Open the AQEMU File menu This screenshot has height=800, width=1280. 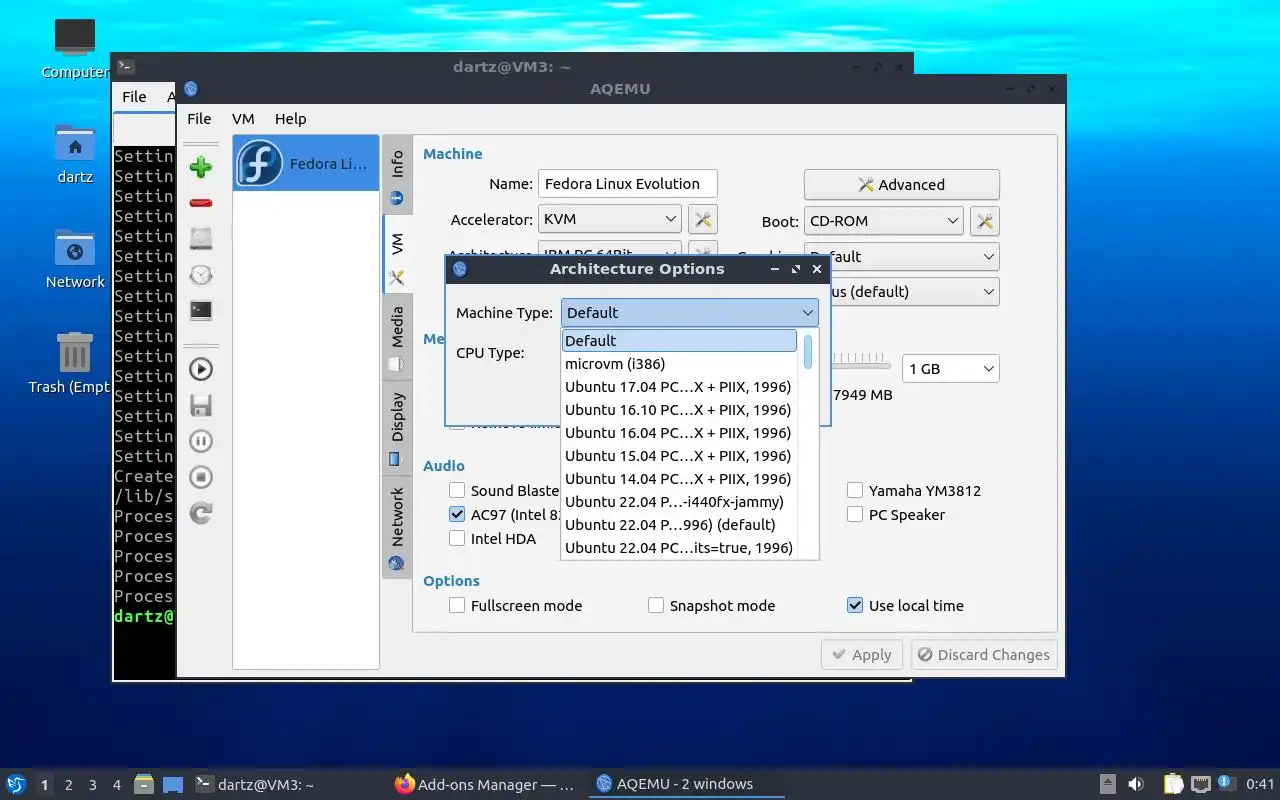point(199,118)
